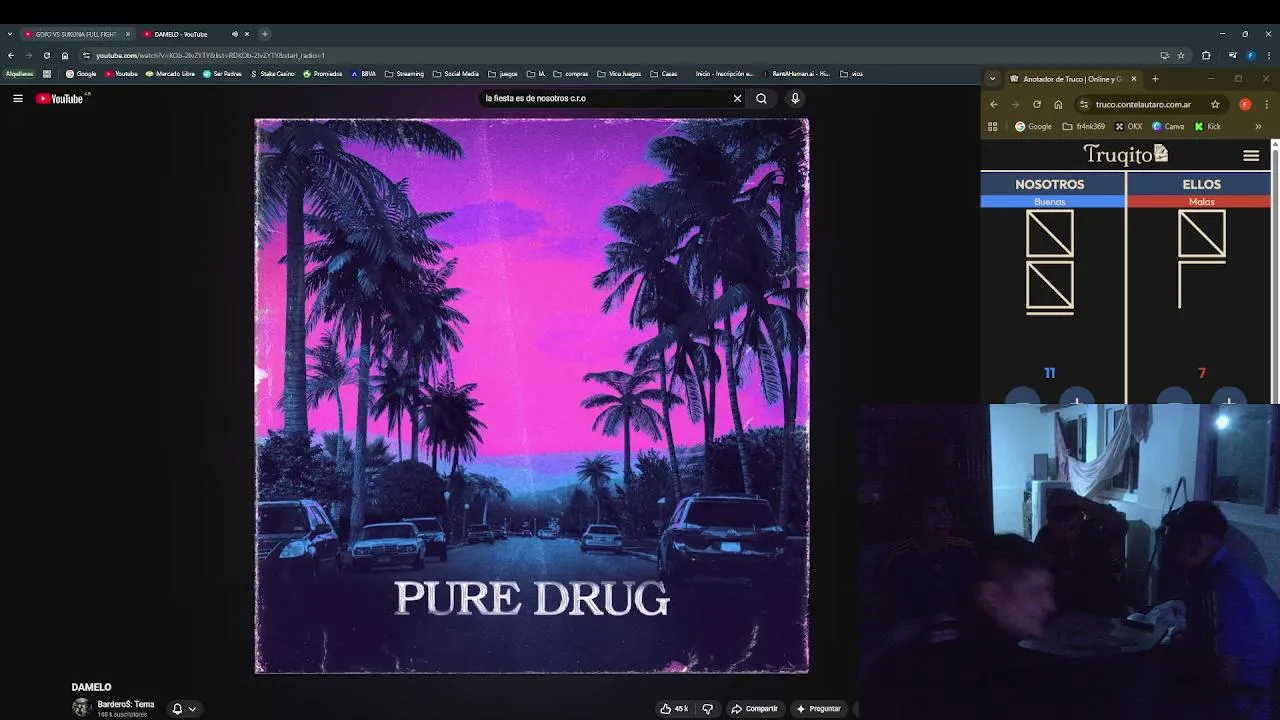This screenshot has width=1280, height=720.
Task: Open extensions puzzle icon in main Chrome
Action: point(1206,55)
